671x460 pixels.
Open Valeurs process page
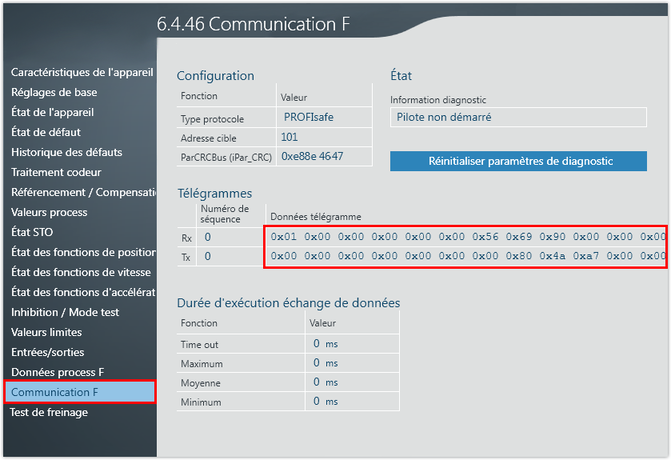point(49,212)
